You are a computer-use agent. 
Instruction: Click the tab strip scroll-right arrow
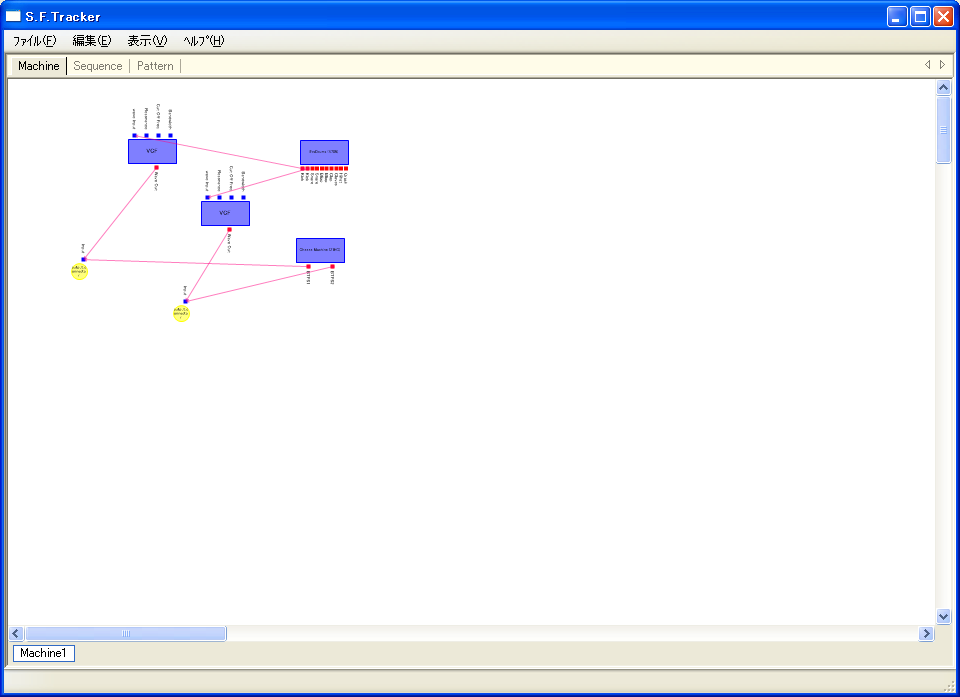pyautogui.click(x=942, y=65)
